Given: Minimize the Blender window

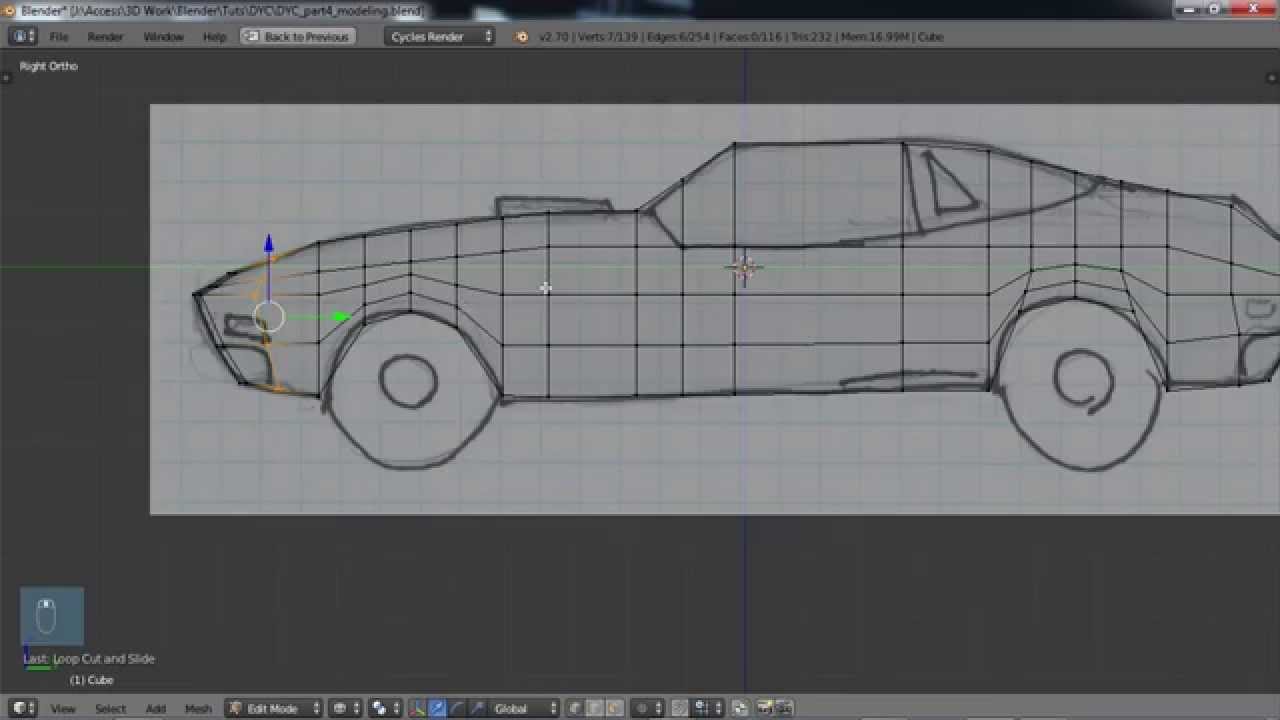Looking at the screenshot, I should pos(1189,8).
